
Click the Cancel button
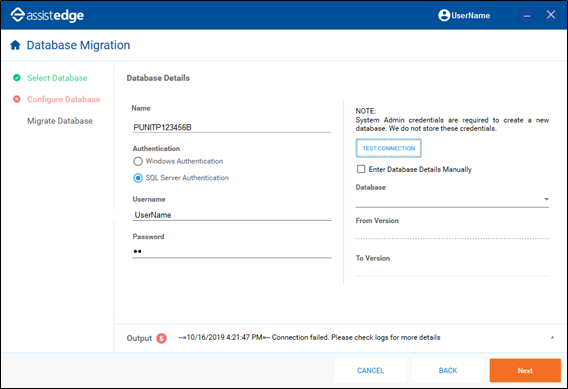click(x=370, y=371)
